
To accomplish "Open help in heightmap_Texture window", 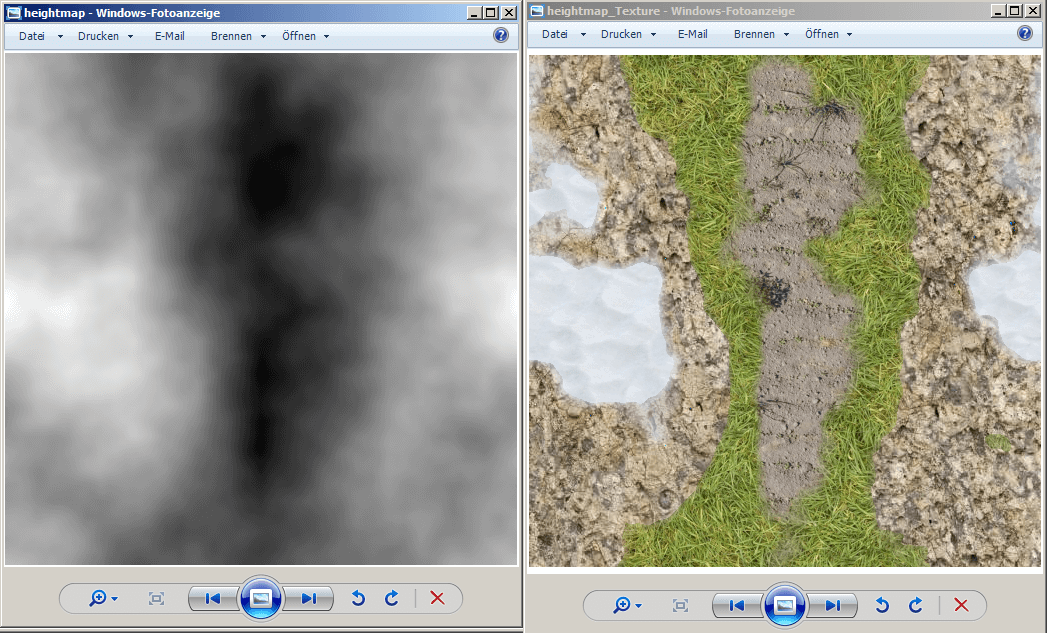I will [1025, 34].
